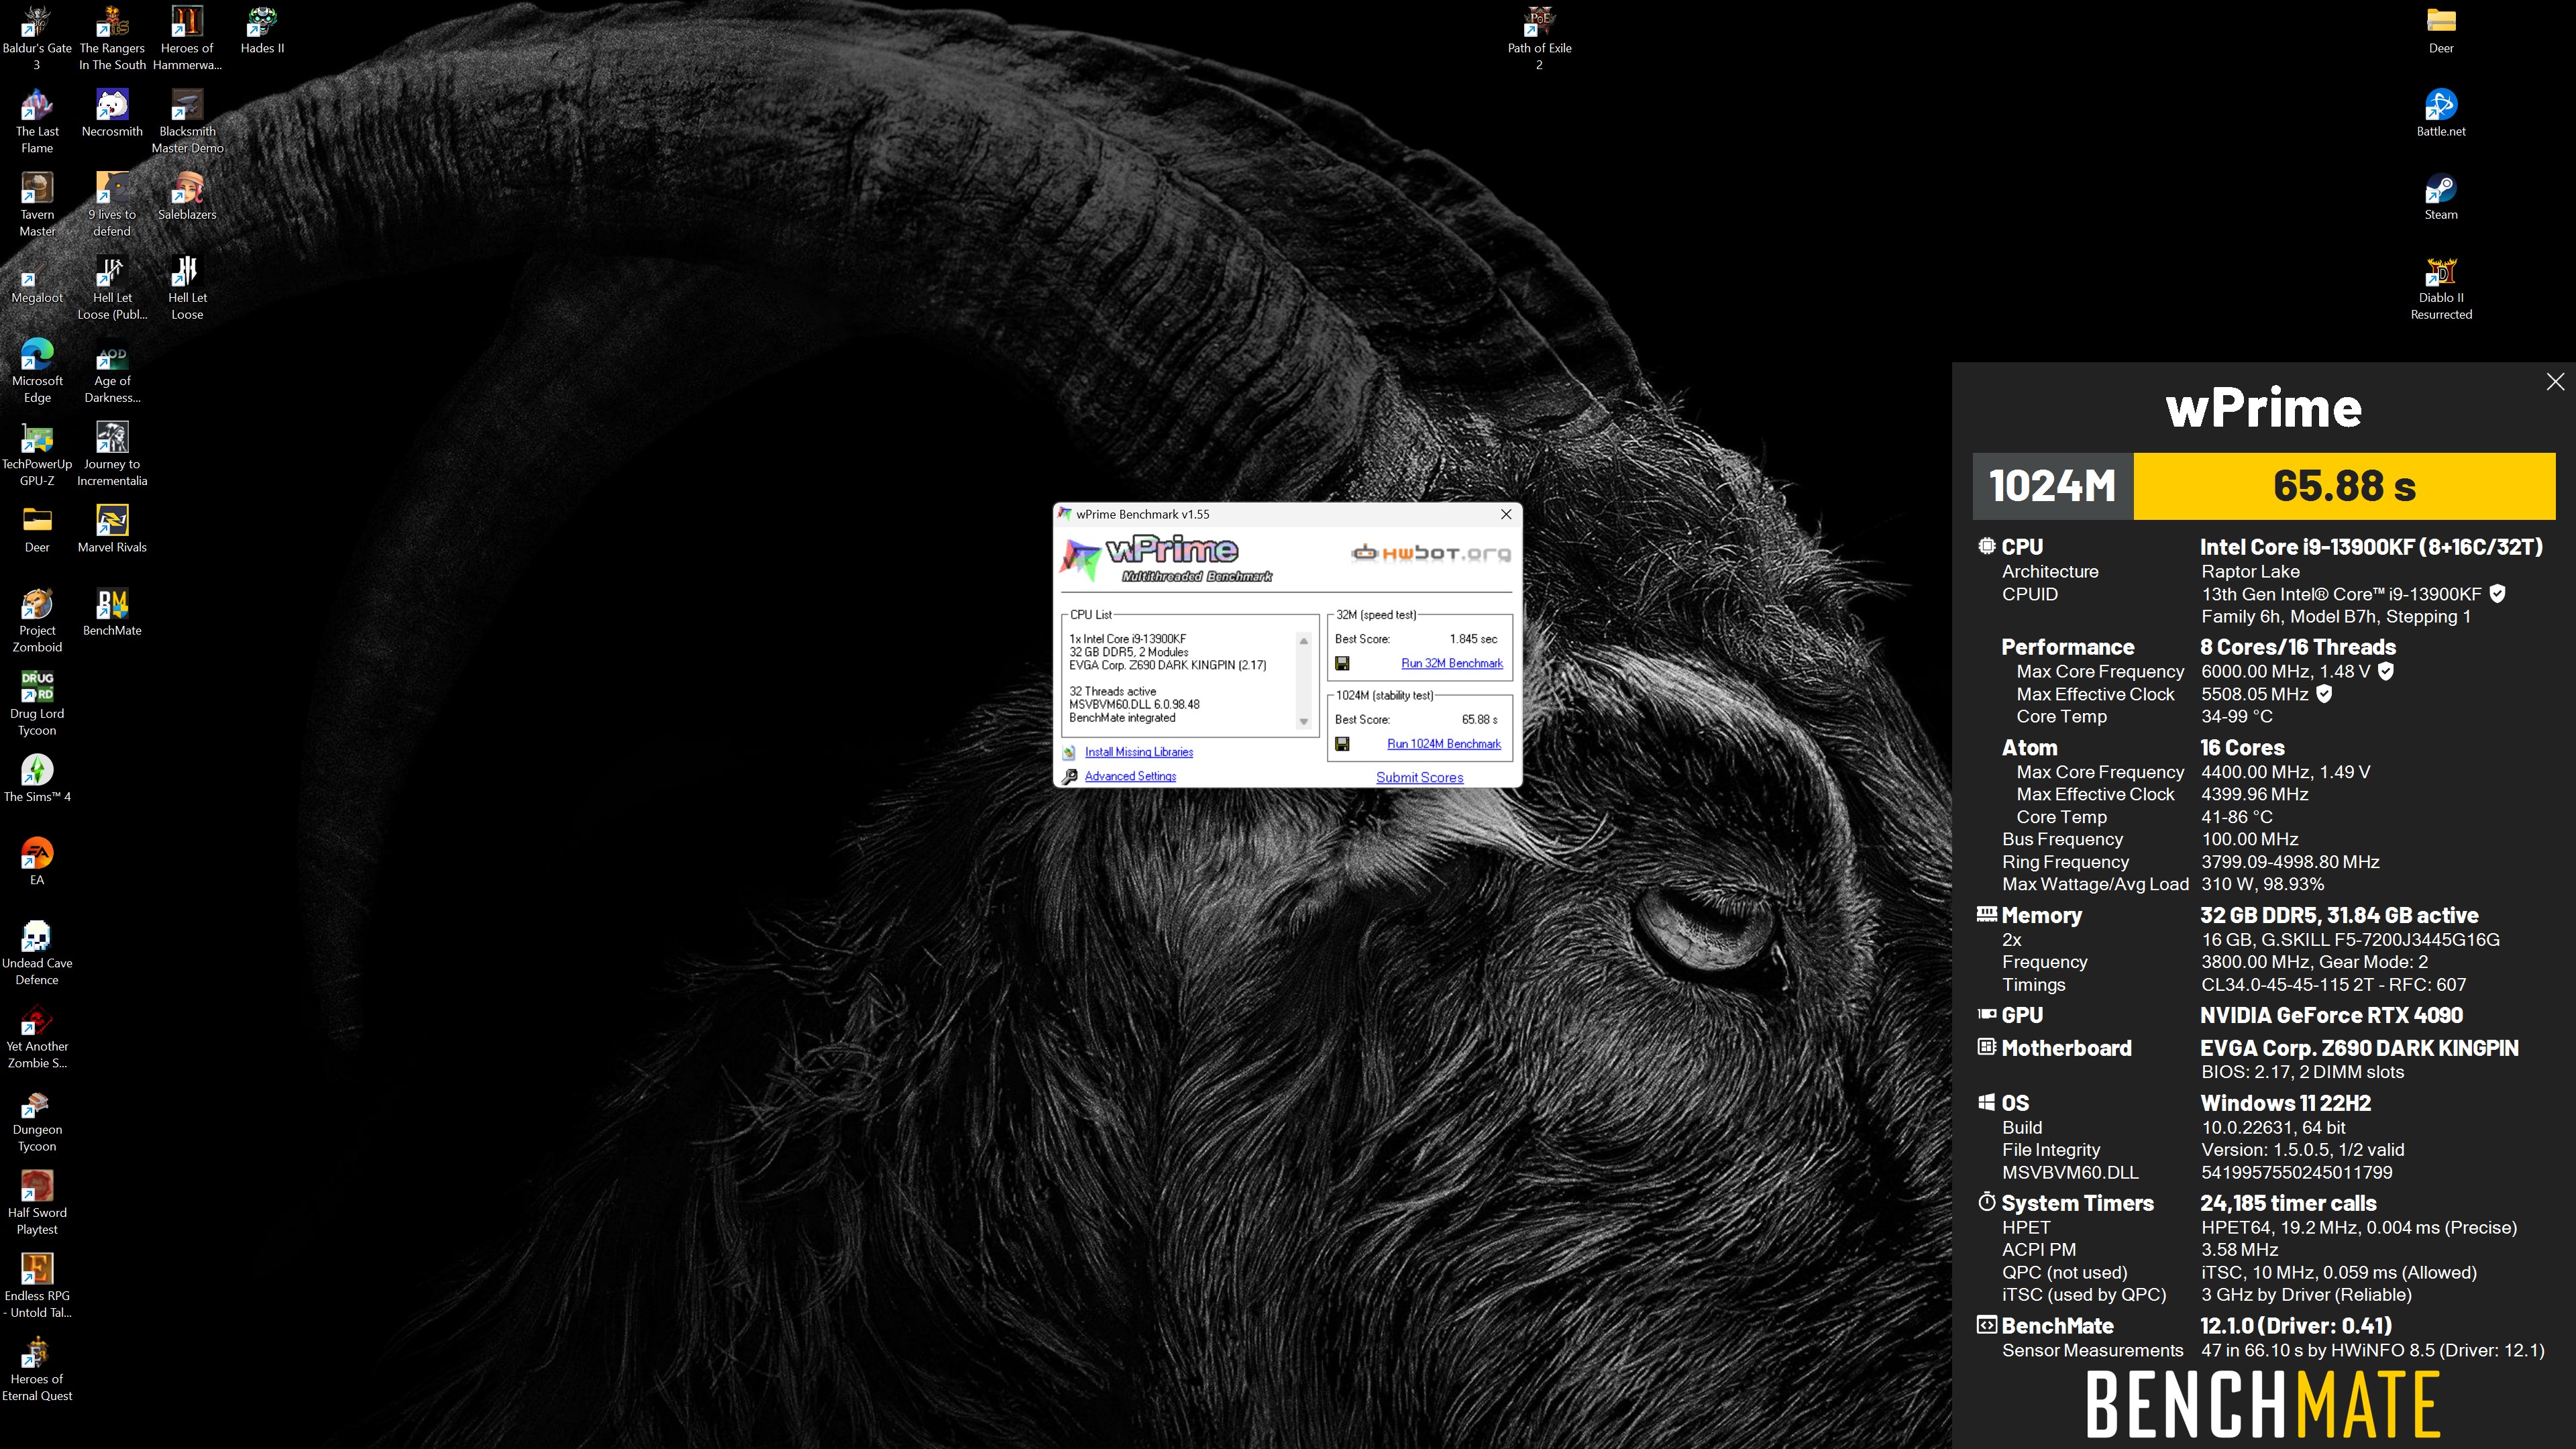Select Yet Another Zombie S... icon
The image size is (2576, 1449).
click(x=37, y=1035)
